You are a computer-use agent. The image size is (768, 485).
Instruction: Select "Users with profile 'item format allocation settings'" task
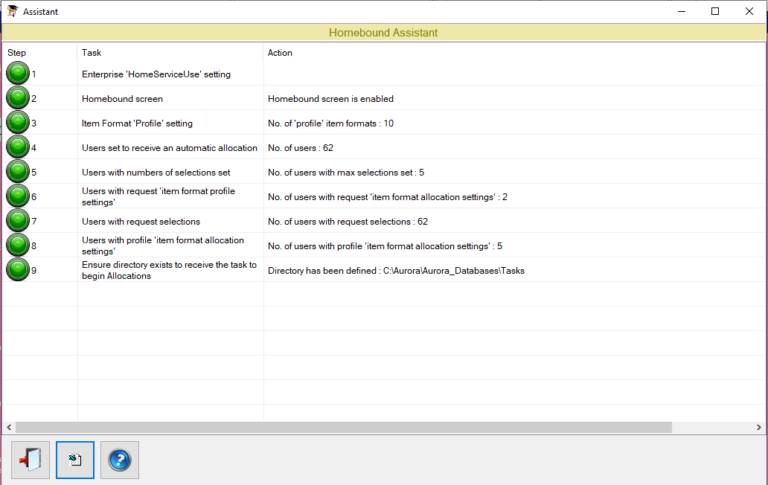point(163,245)
